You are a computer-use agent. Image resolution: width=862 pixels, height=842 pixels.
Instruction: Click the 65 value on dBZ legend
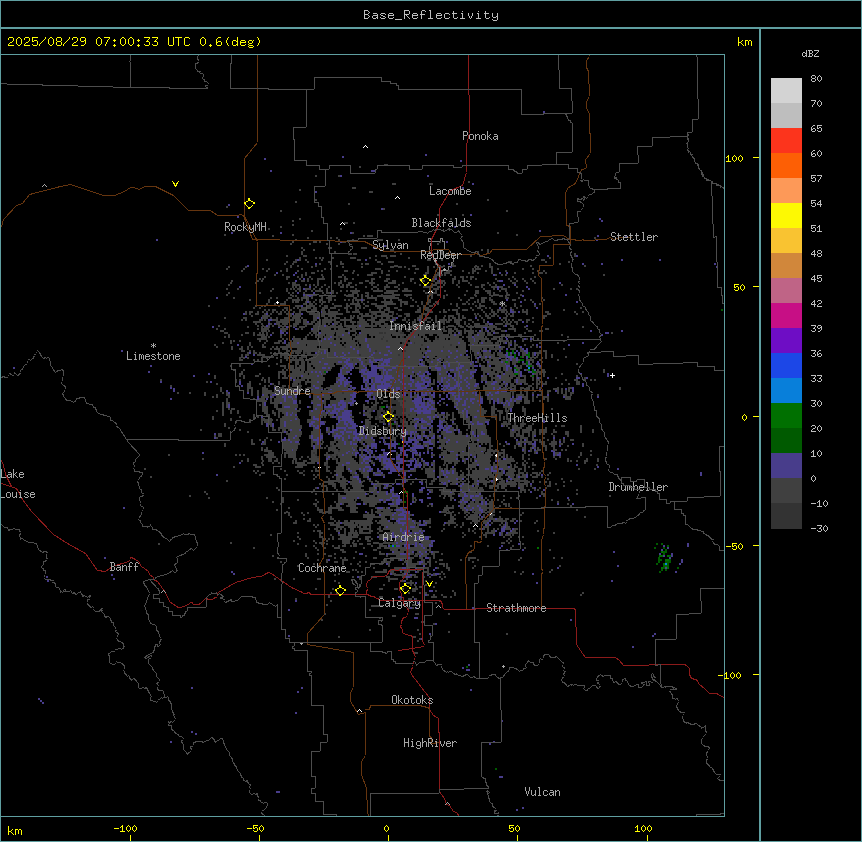[x=816, y=129]
